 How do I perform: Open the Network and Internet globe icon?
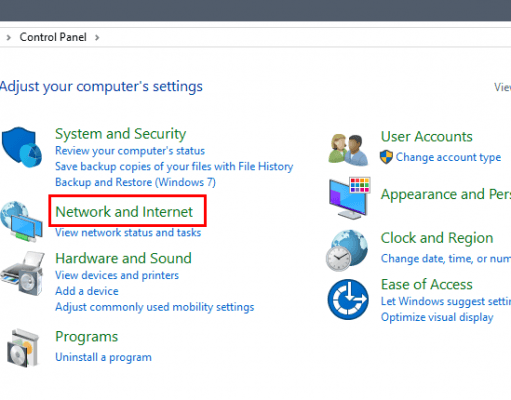22,222
